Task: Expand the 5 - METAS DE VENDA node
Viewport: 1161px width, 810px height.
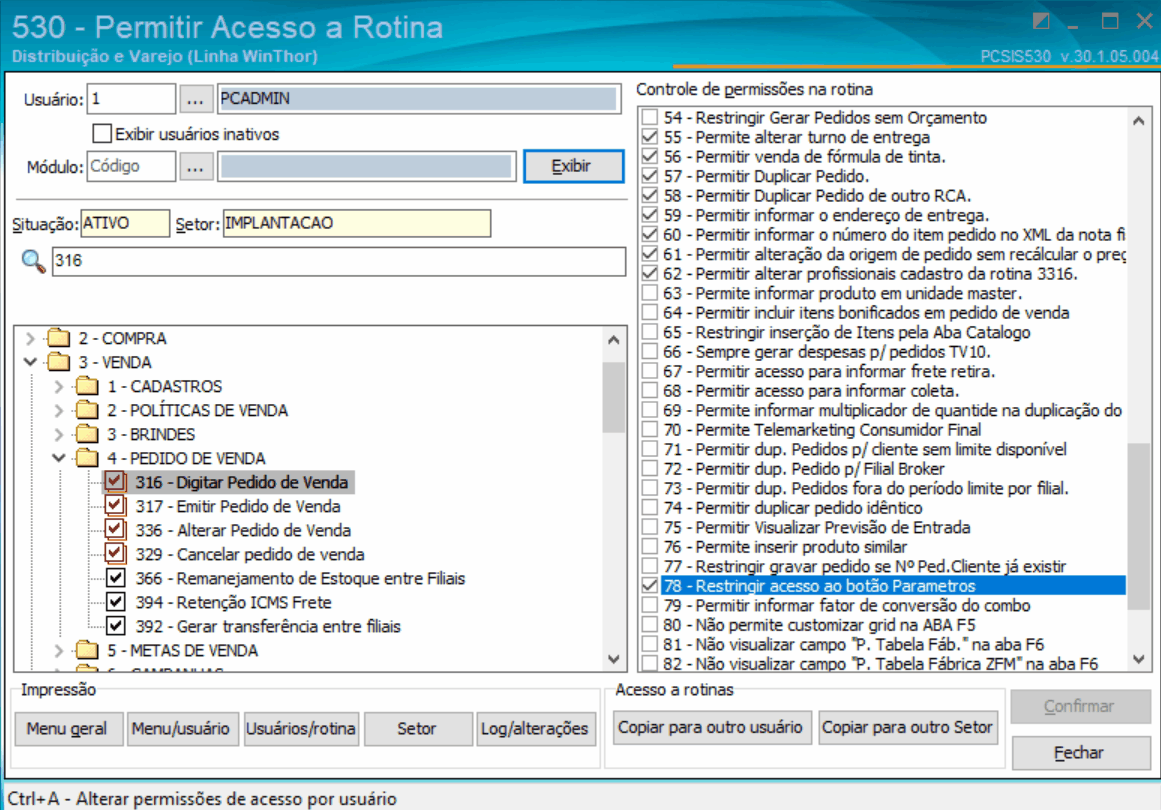Action: click(x=59, y=651)
